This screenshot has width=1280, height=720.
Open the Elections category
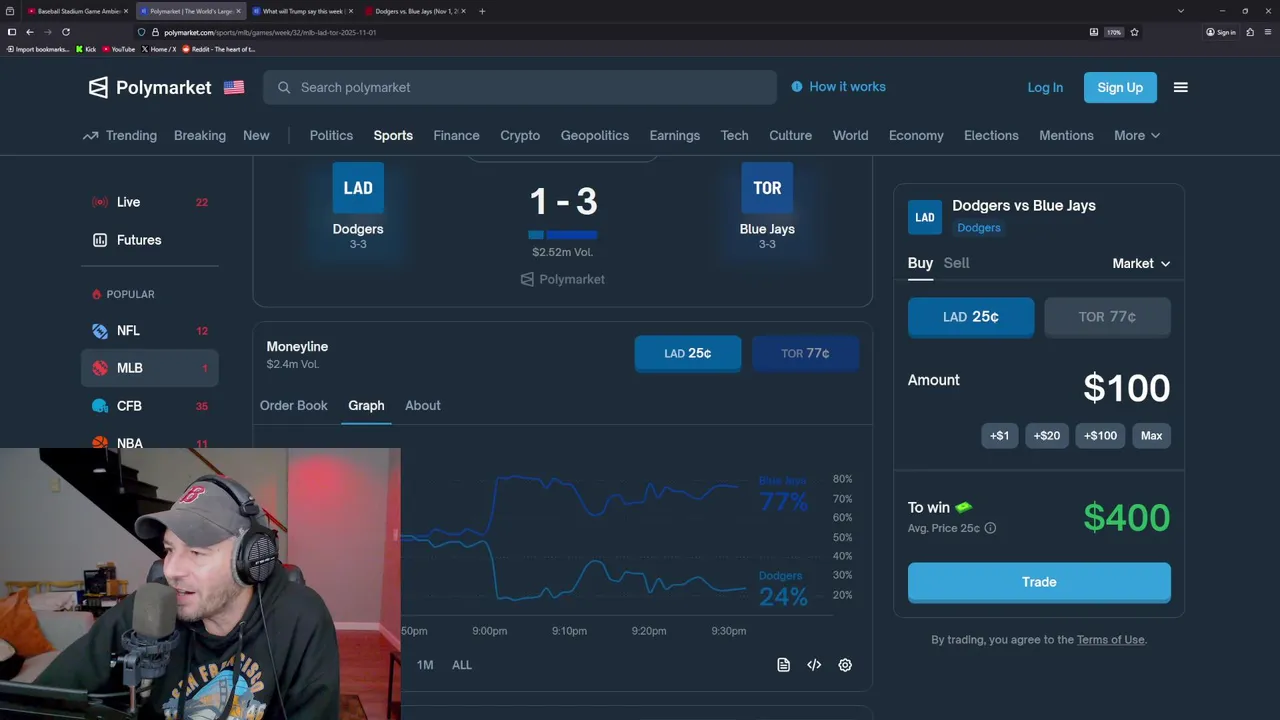(991, 135)
